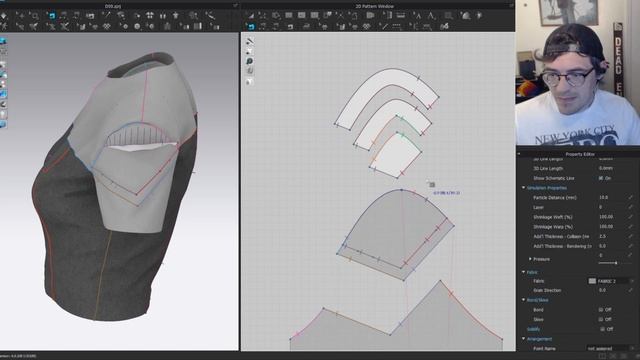Collapse the Fabric section

click(524, 272)
